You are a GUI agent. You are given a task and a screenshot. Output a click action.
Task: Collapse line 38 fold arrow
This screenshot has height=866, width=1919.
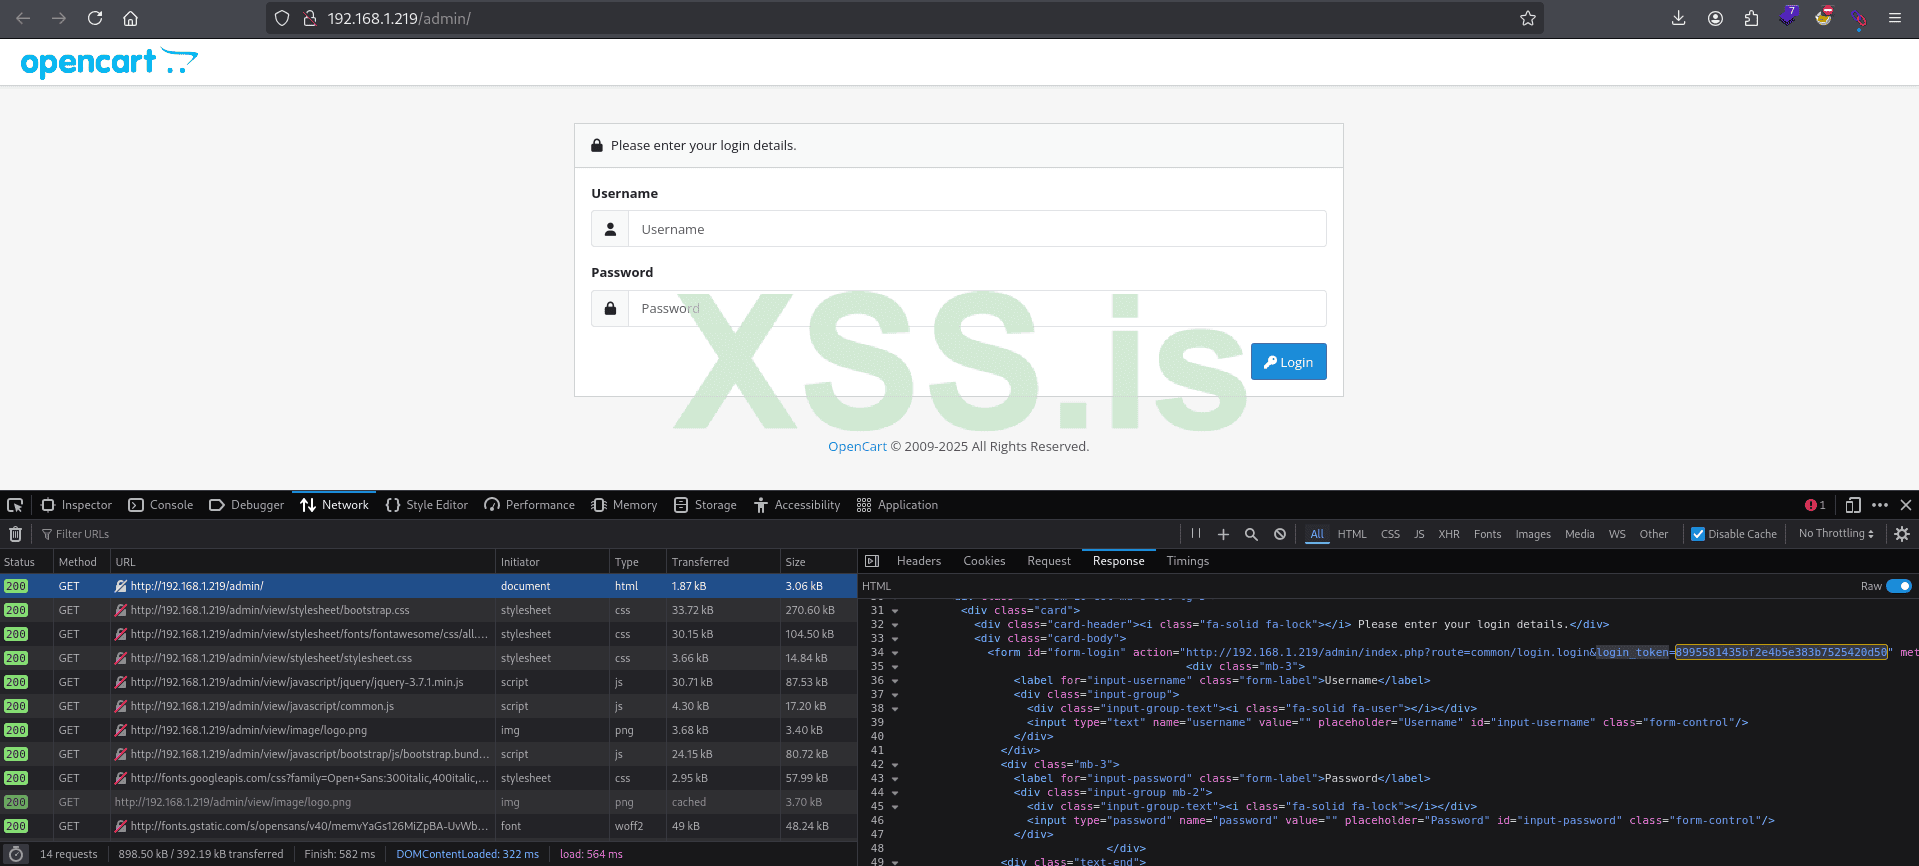(895, 709)
